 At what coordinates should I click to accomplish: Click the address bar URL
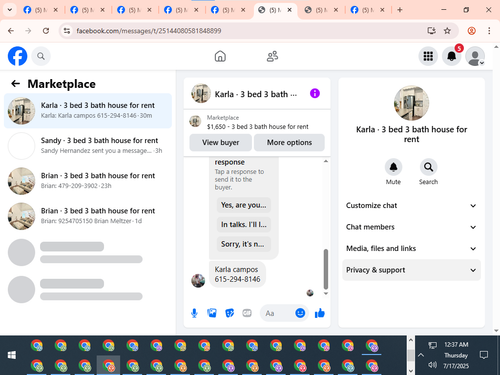coord(149,31)
